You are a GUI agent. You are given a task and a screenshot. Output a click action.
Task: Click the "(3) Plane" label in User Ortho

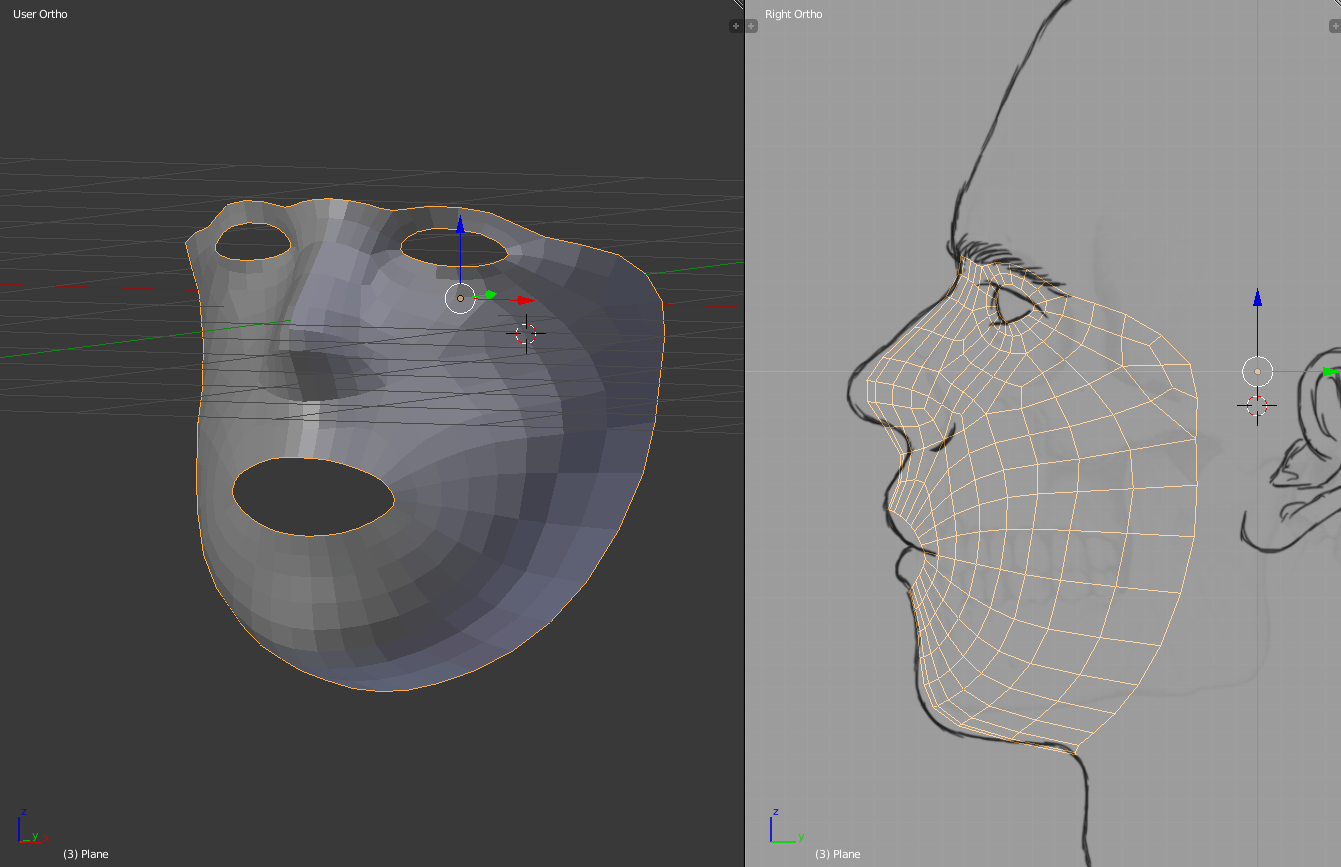[x=85, y=854]
